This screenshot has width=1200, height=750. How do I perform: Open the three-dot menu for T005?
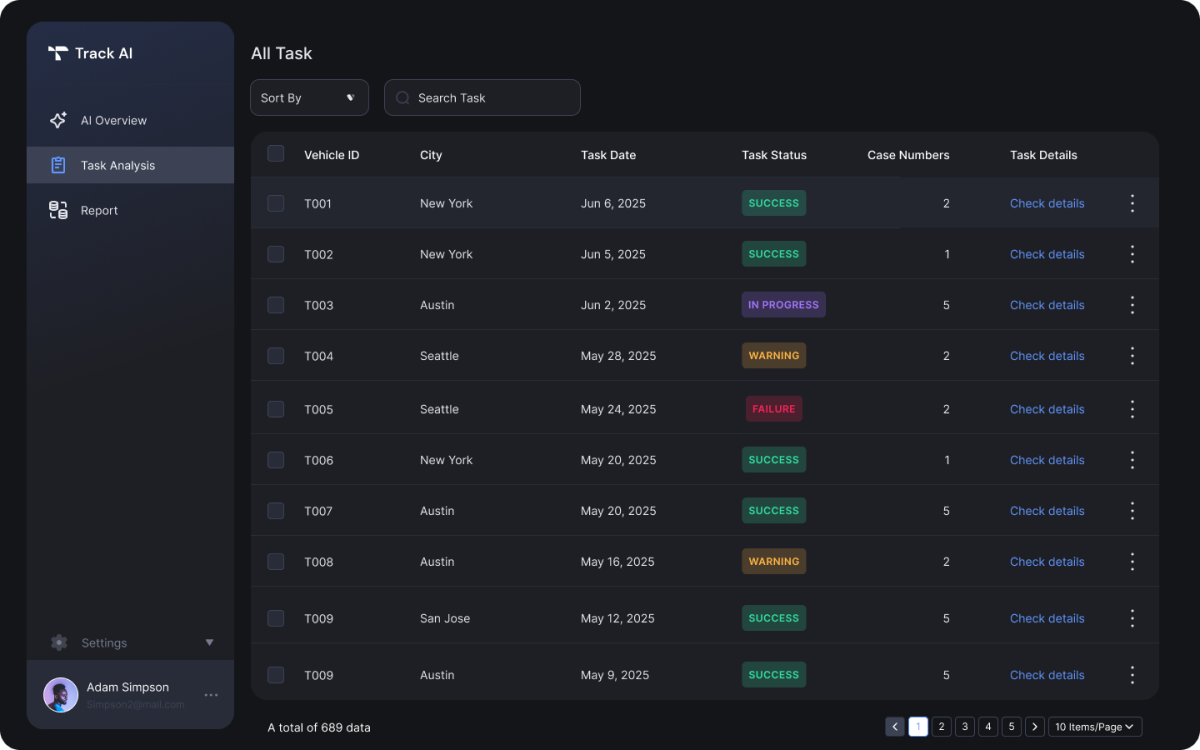tap(1132, 409)
